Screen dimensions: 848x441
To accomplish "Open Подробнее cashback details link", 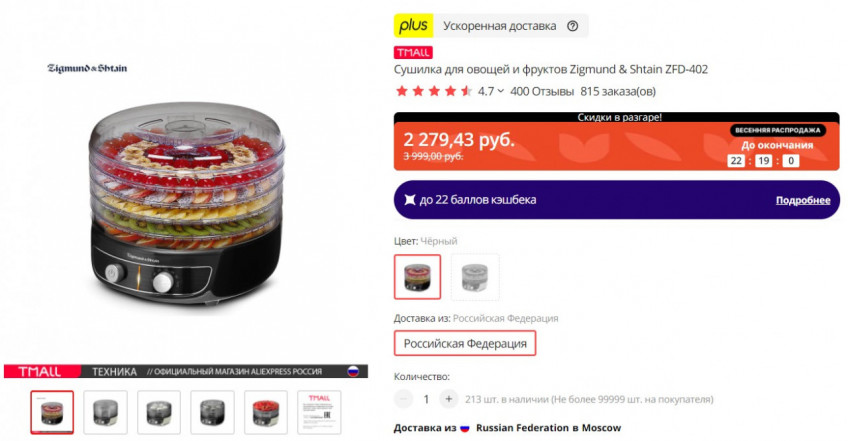I will 803,200.
